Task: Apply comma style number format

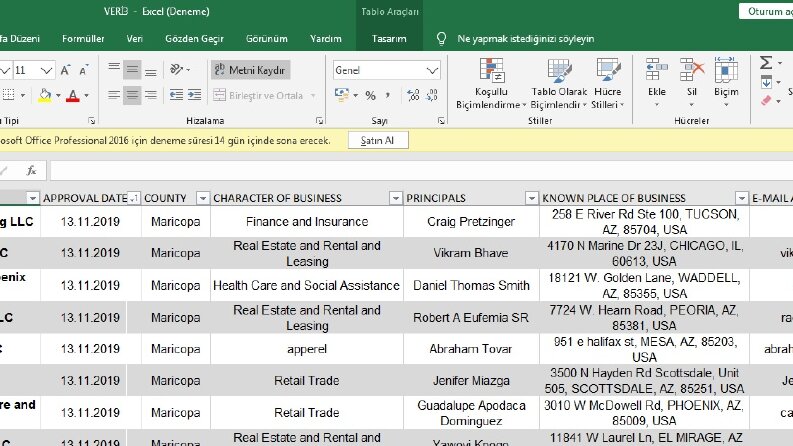Action: [x=388, y=95]
